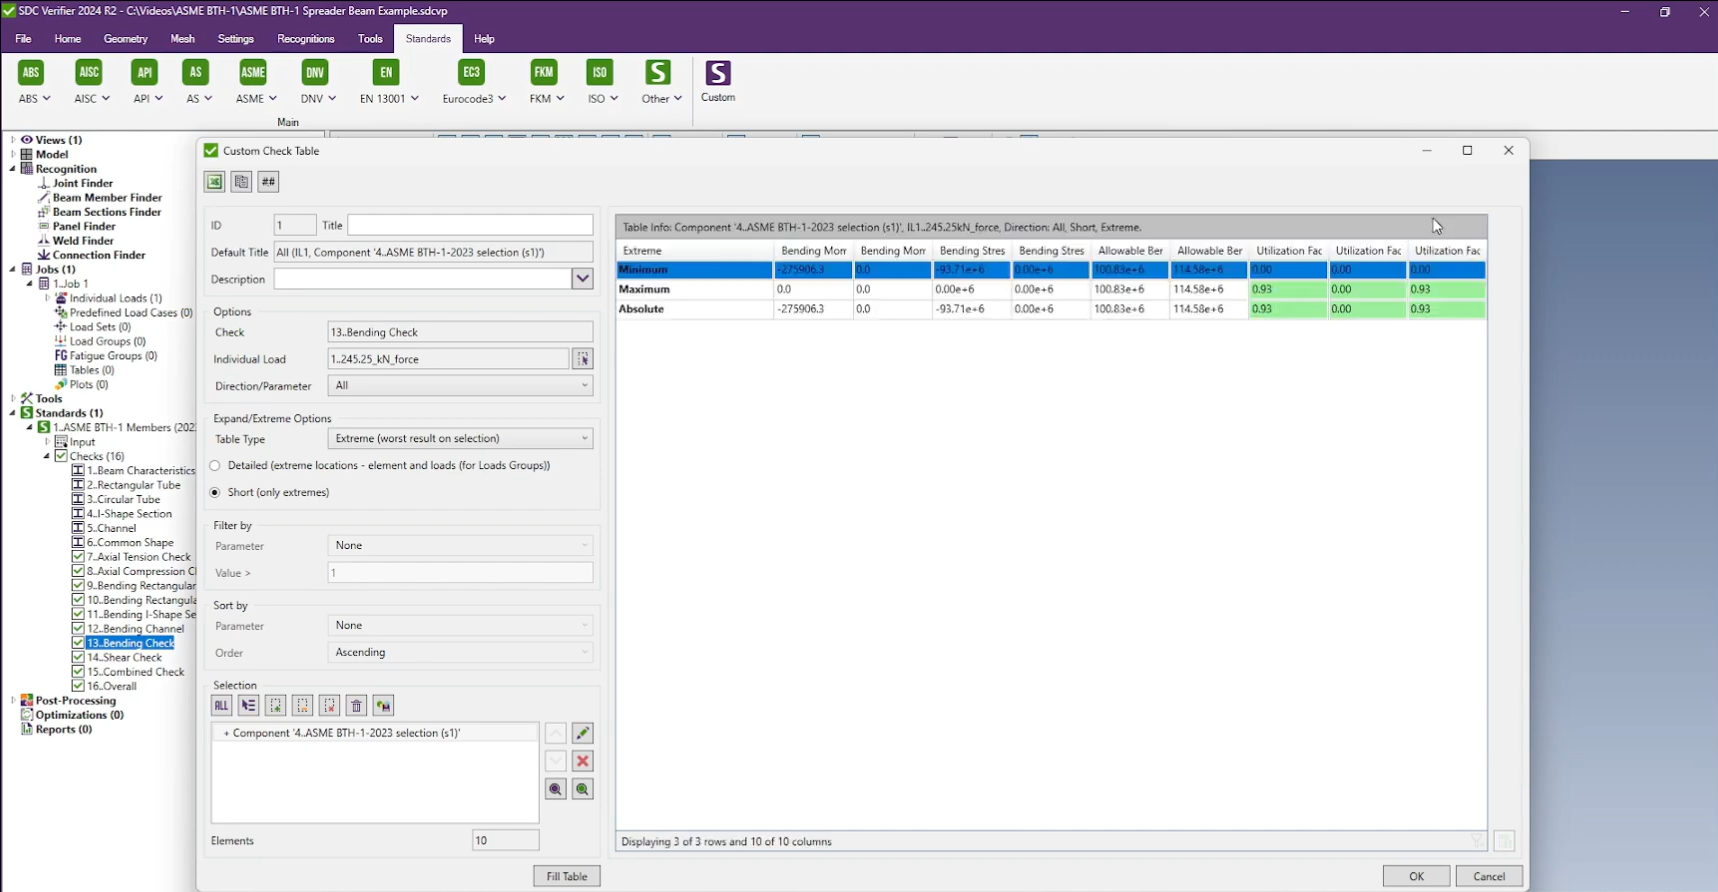The height and width of the screenshot is (892, 1718).
Task: Click the filter Value input field
Action: point(460,573)
